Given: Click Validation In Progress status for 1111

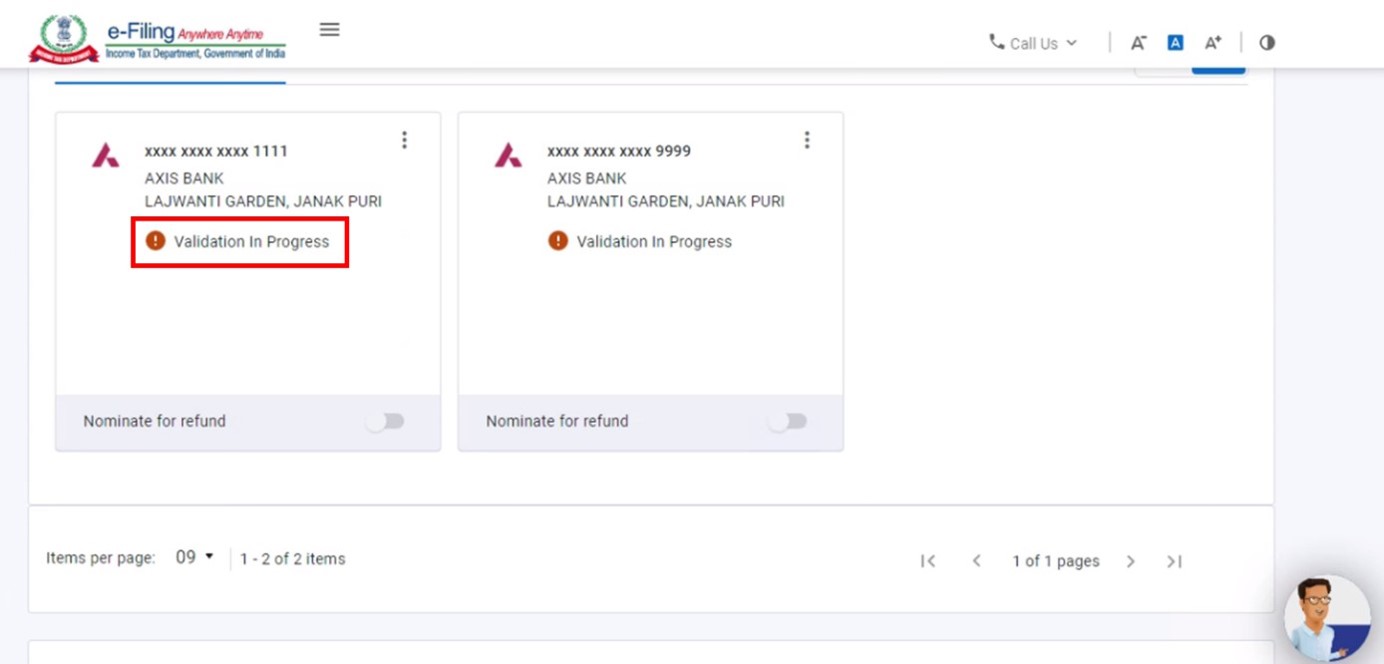Looking at the screenshot, I should [x=250, y=241].
